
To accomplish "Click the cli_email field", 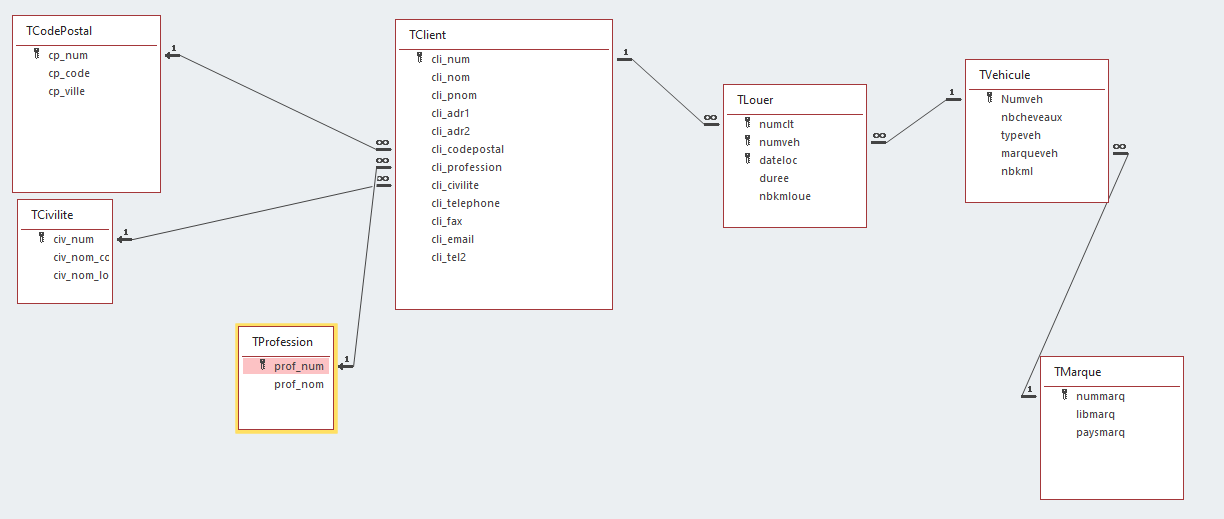I will (x=452, y=239).
